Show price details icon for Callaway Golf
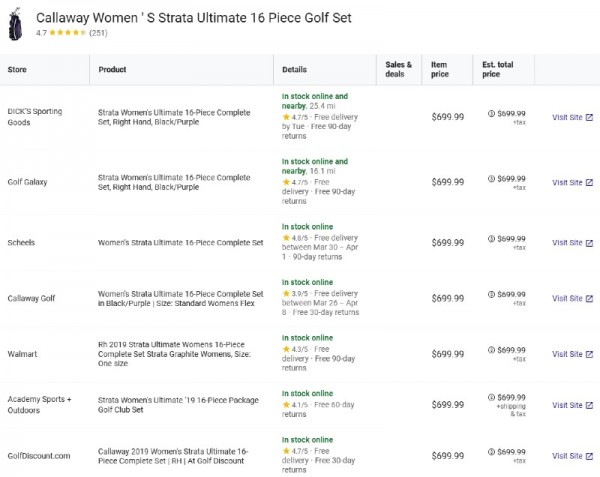Viewport: 600px width, 477px height. pos(492,294)
